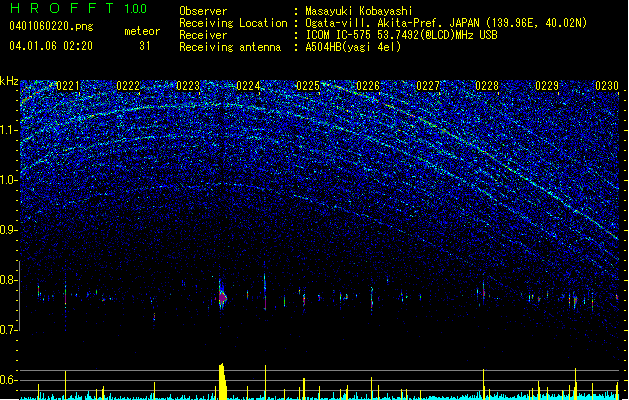Image resolution: width=629 pixels, height=400 pixels.
Task: Click the meteor count value 31
Action: [145, 46]
